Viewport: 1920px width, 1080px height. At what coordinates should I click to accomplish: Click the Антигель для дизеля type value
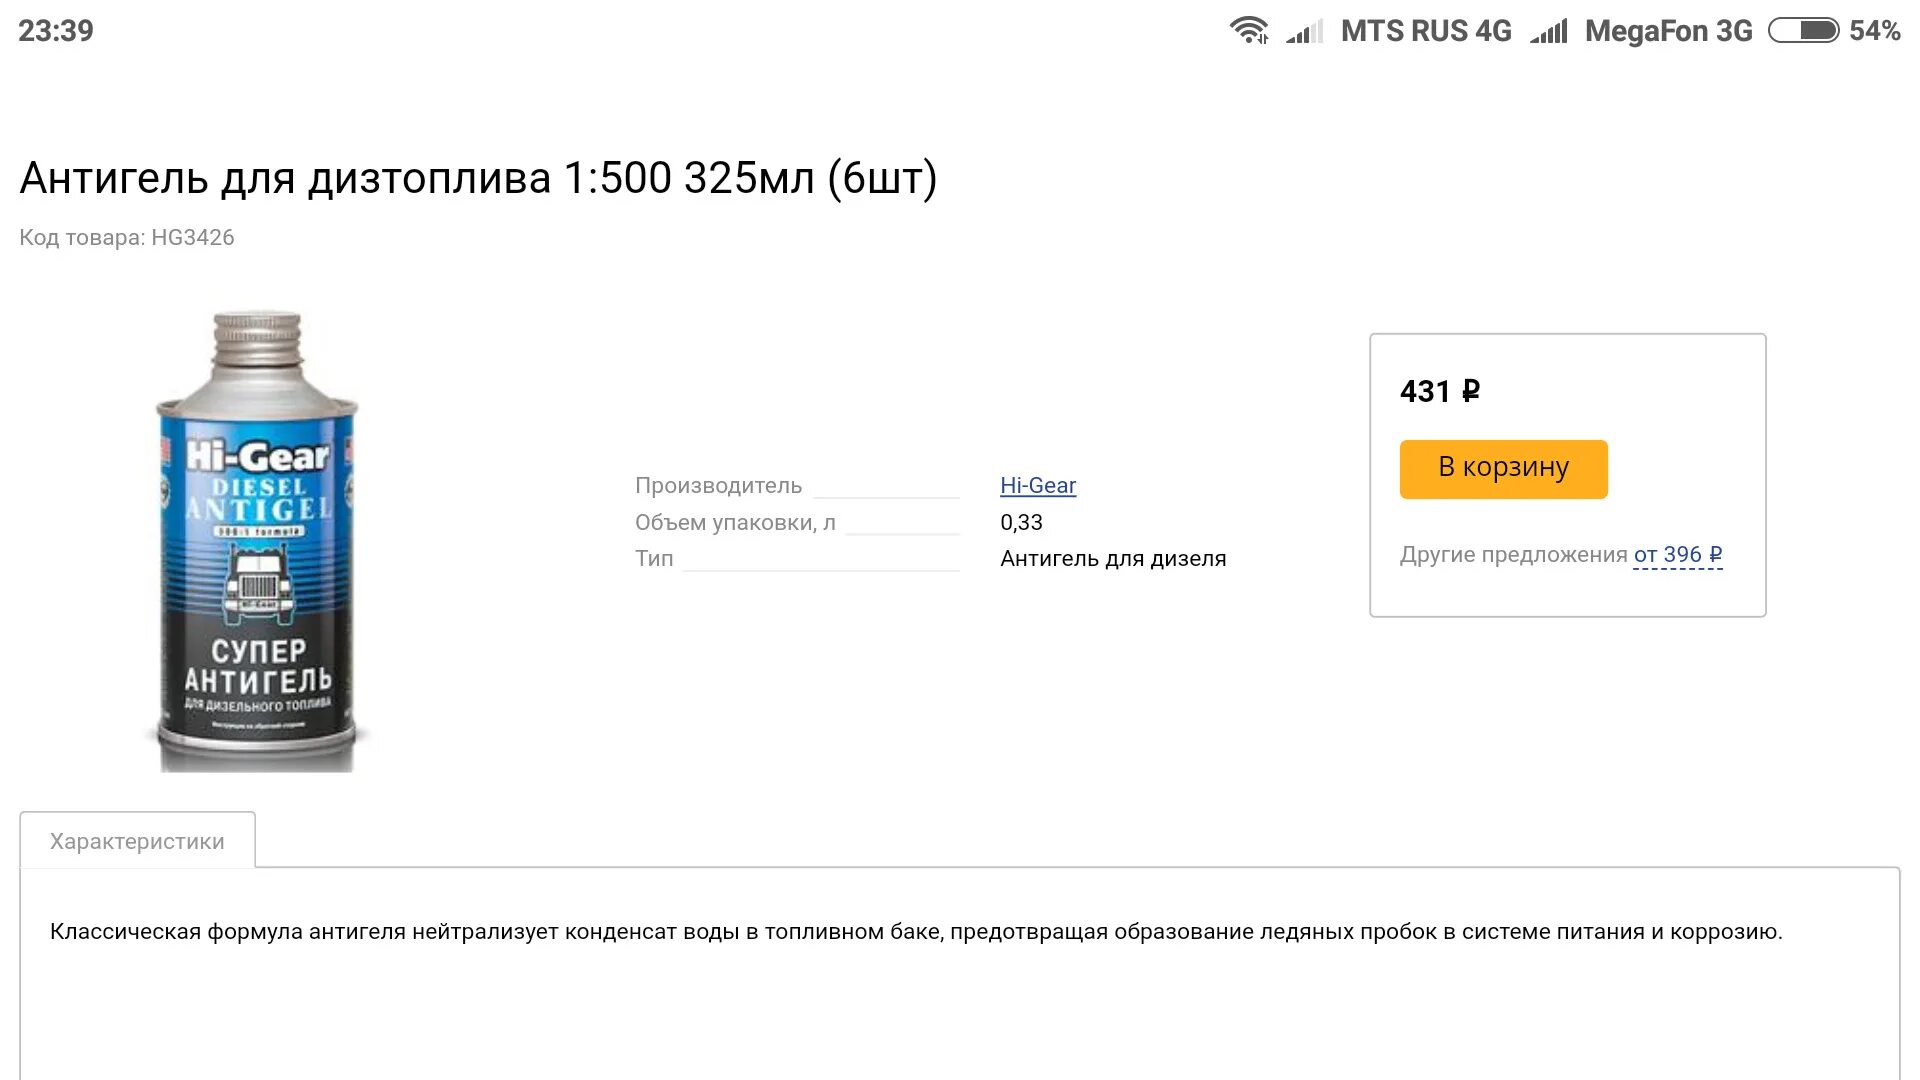coord(1112,559)
